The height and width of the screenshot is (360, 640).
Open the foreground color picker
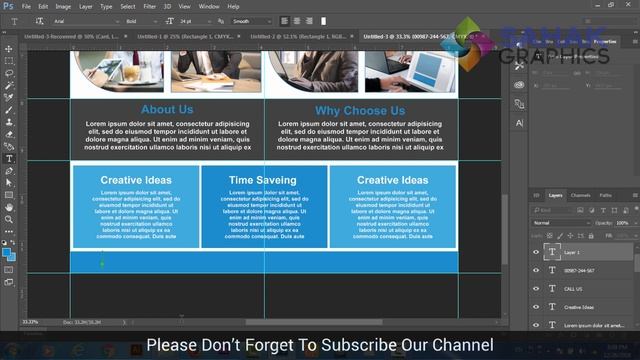[x=6, y=253]
